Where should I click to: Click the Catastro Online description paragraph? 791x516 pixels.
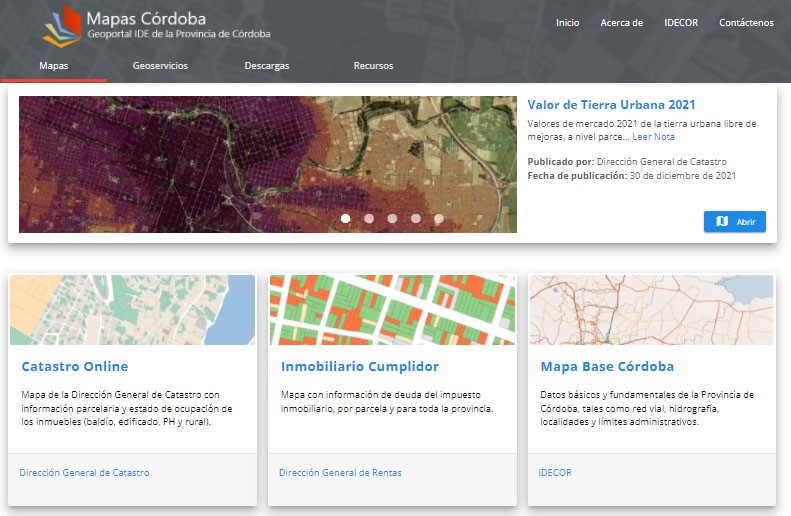(127, 408)
